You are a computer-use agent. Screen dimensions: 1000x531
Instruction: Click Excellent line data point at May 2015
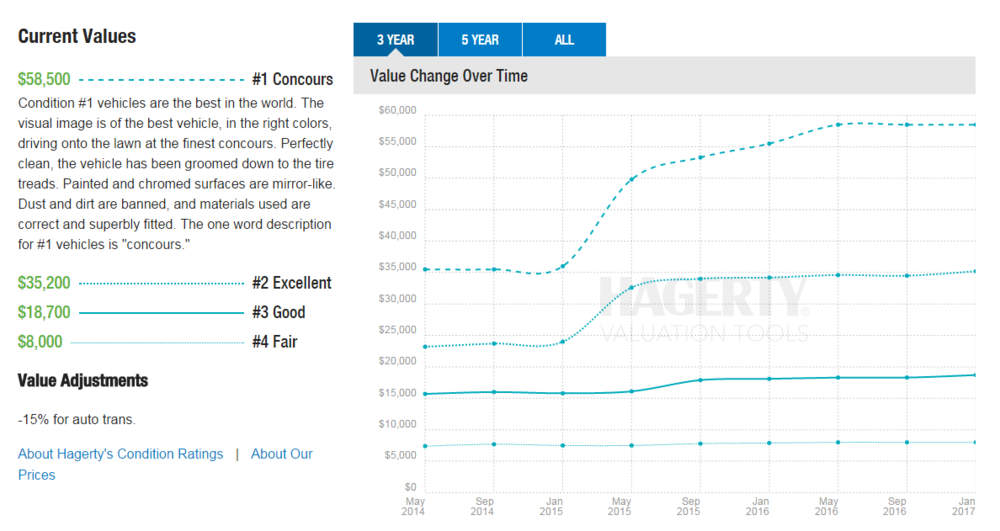[x=631, y=288]
